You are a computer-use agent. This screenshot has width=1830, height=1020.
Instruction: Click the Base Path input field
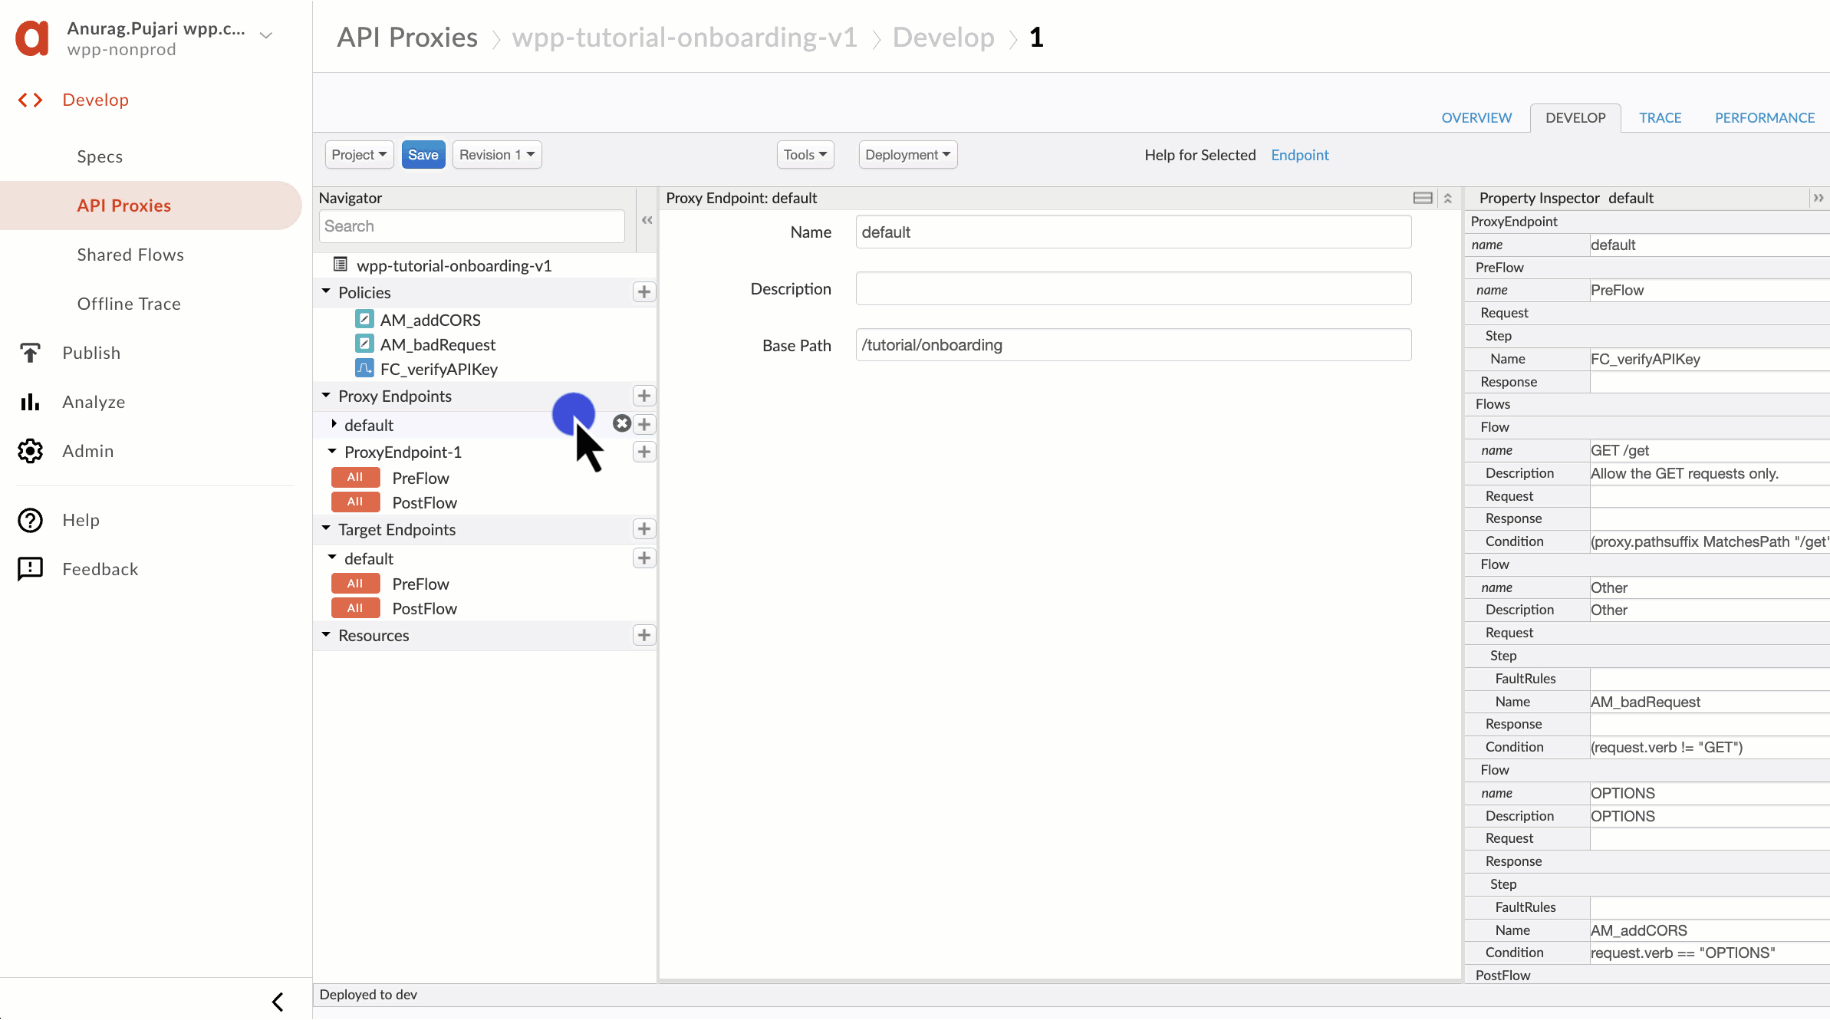tap(1133, 345)
